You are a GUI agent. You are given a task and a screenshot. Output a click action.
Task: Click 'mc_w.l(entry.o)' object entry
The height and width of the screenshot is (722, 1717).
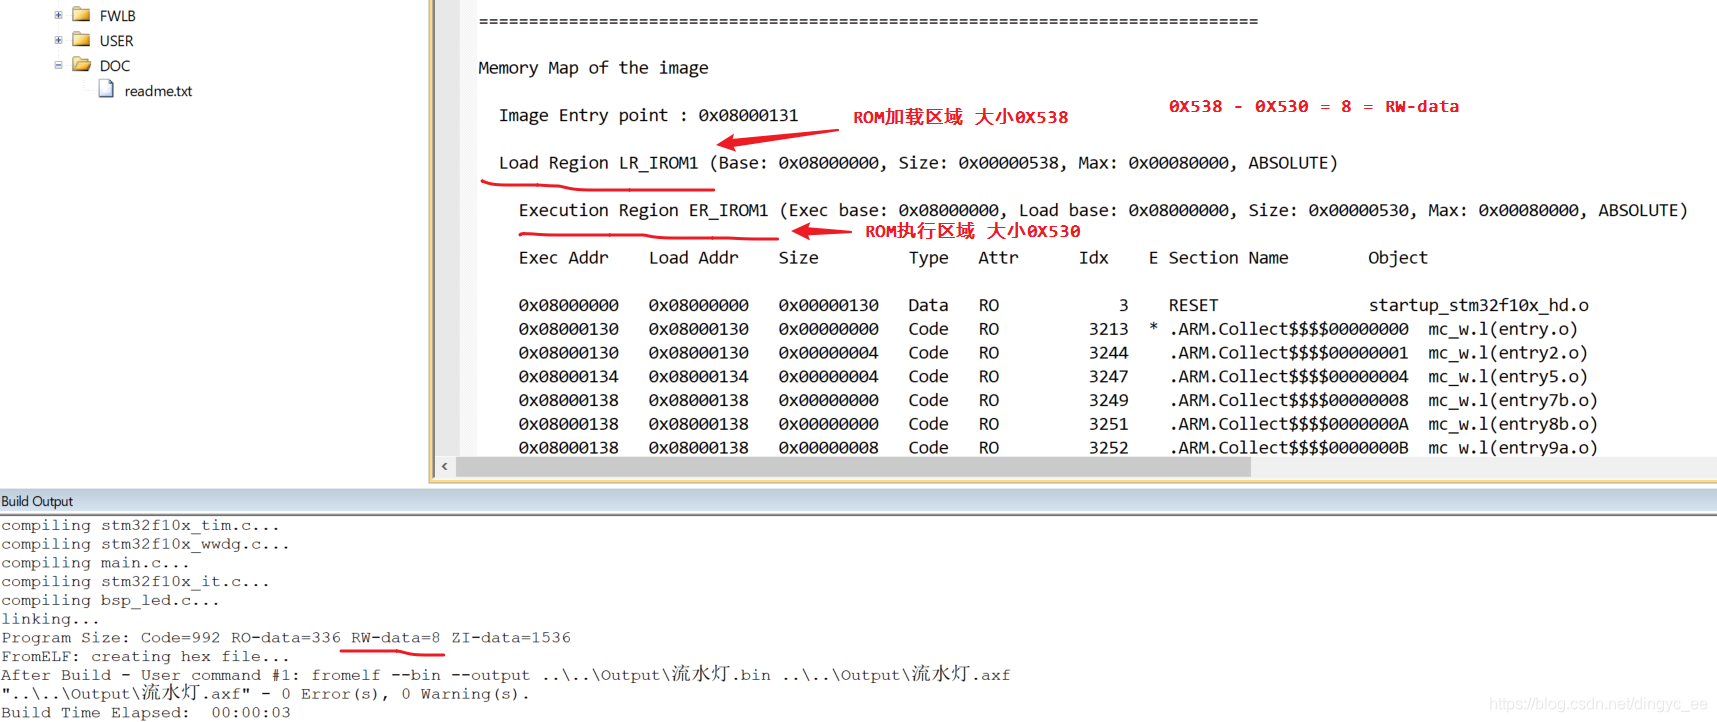[1503, 329]
